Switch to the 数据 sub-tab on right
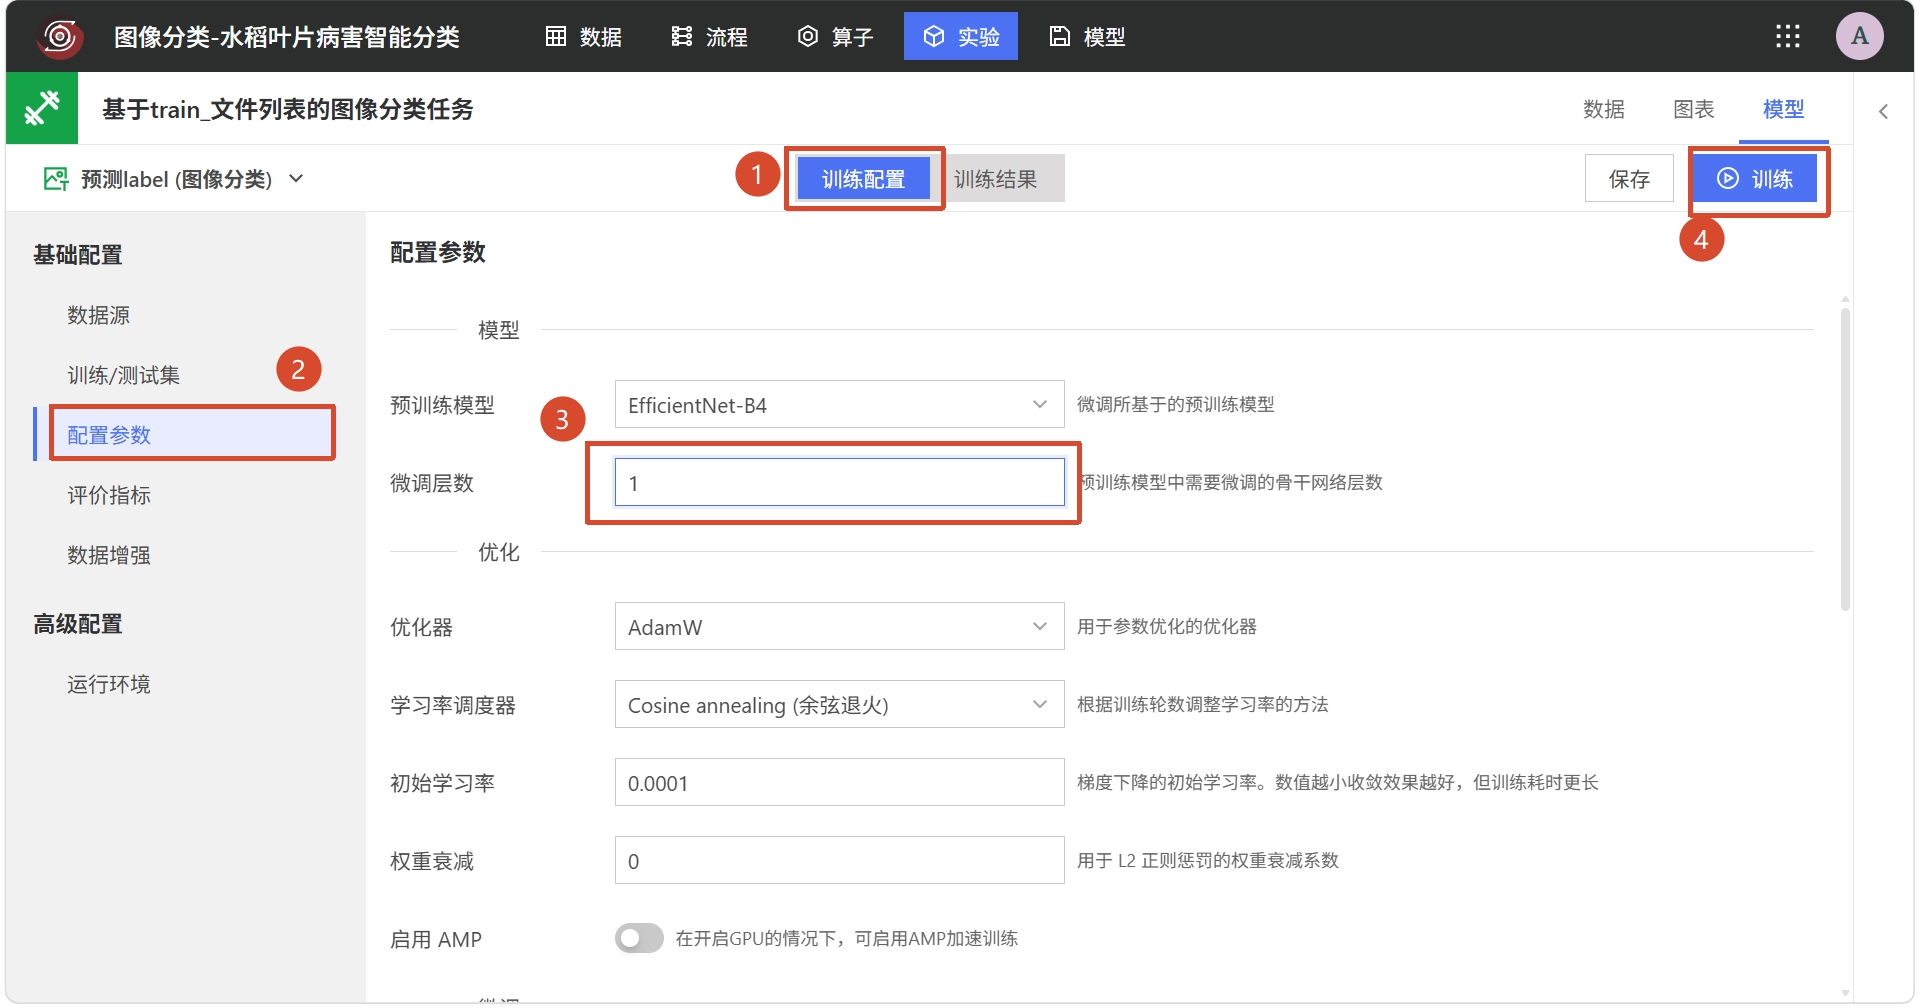The height and width of the screenshot is (1008, 1920). 1604,109
